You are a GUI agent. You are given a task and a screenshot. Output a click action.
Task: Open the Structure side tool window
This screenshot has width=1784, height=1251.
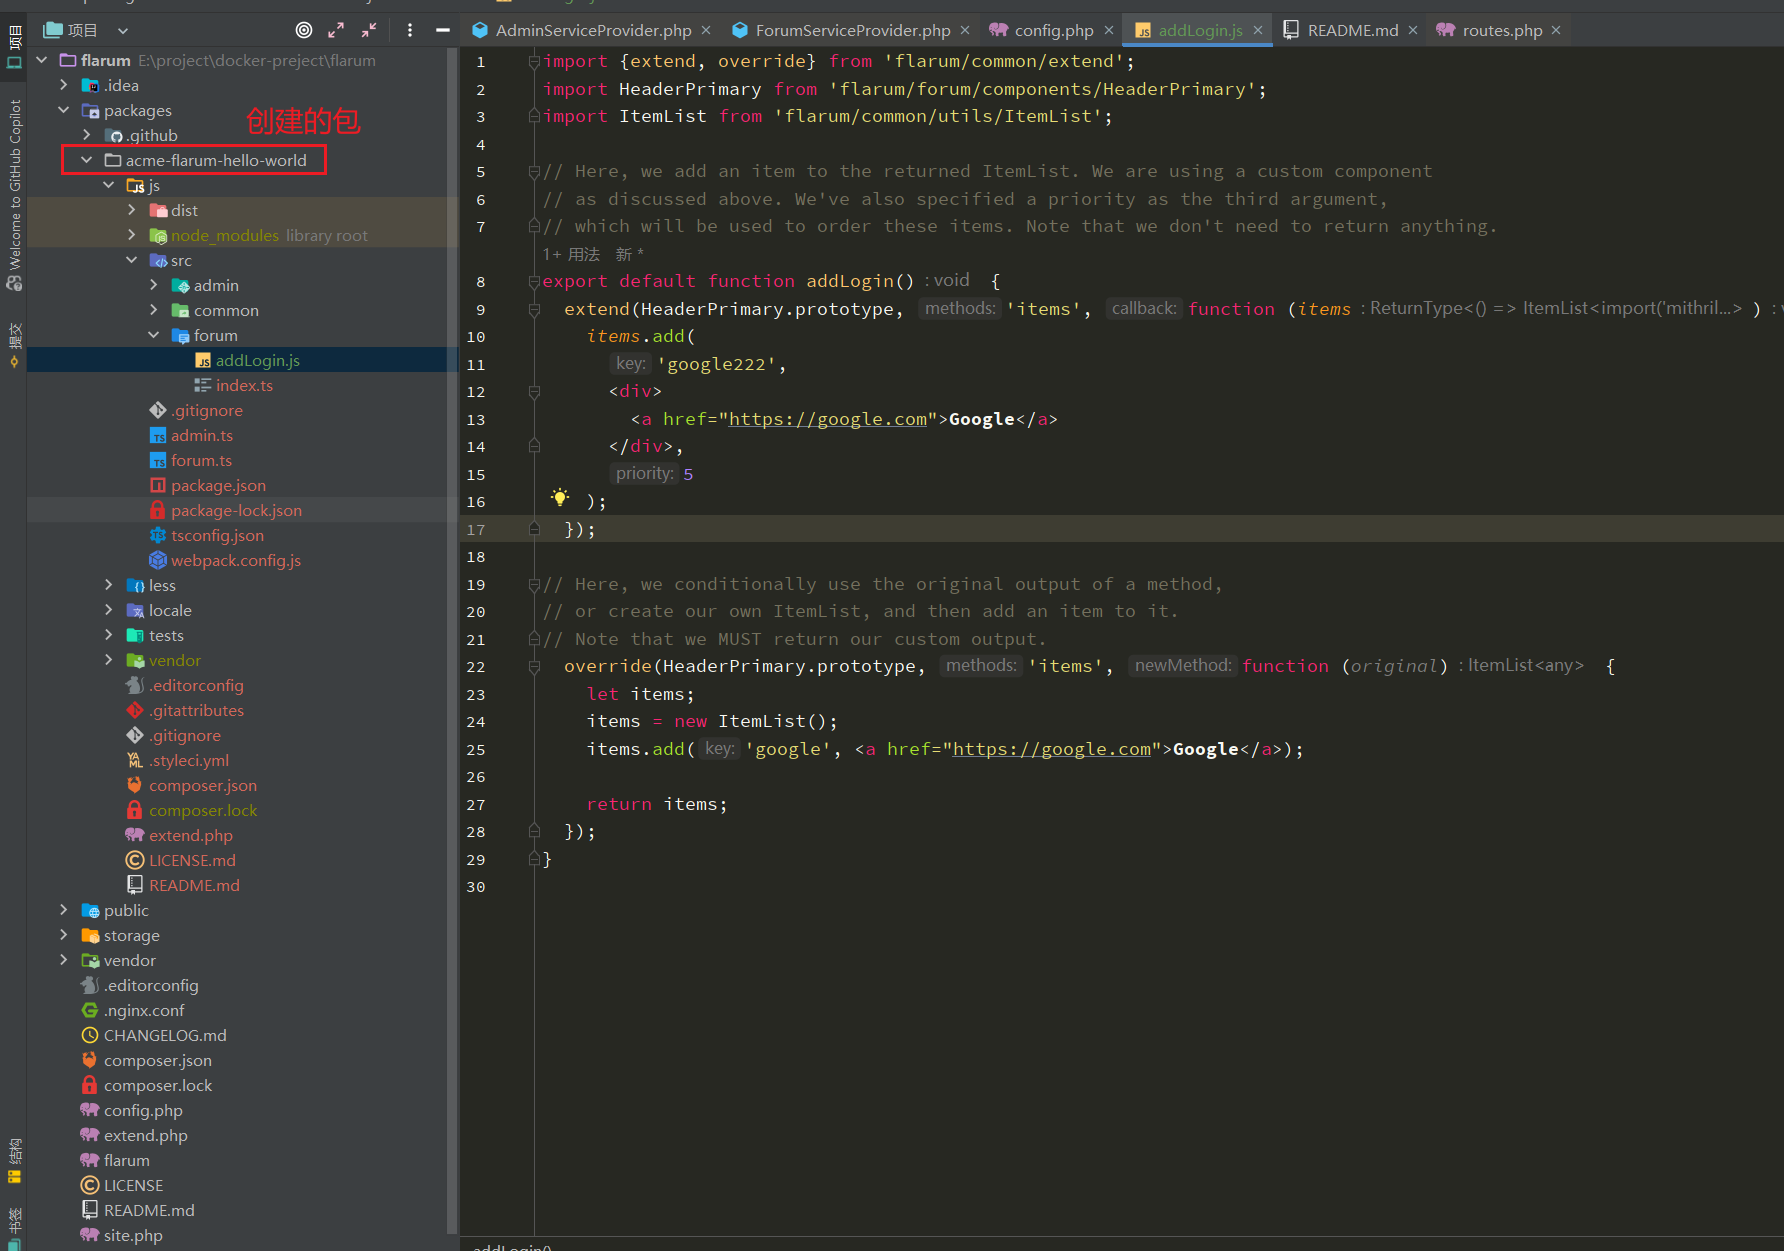pos(14,1161)
